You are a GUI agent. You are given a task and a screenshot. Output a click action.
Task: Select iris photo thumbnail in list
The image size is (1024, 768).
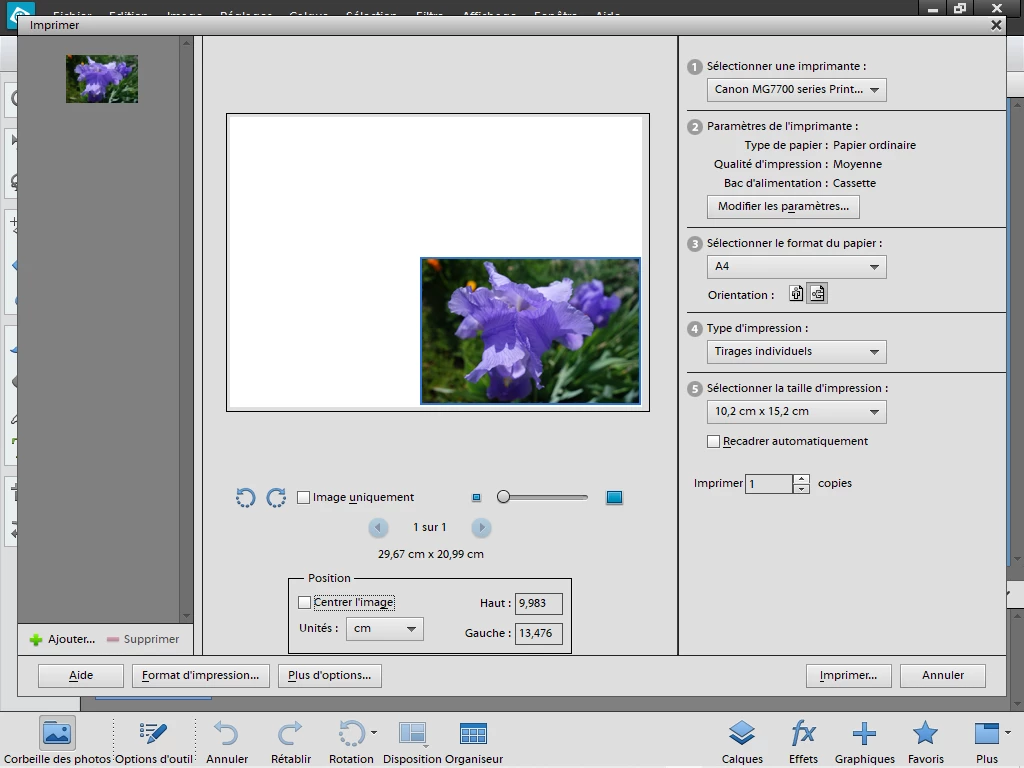click(102, 79)
